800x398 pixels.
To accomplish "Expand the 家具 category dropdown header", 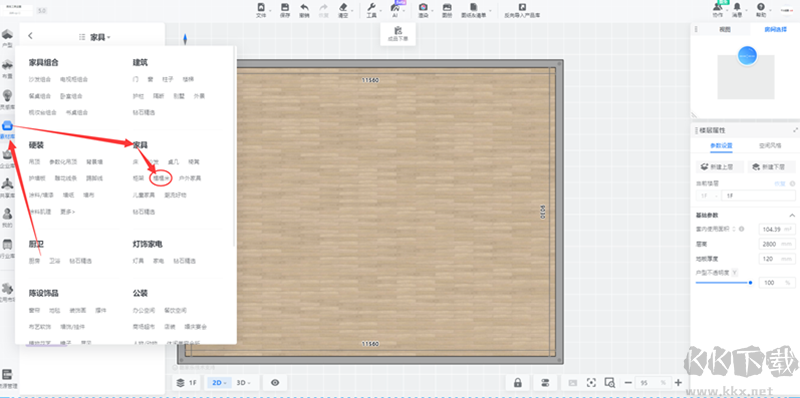I will (100, 37).
